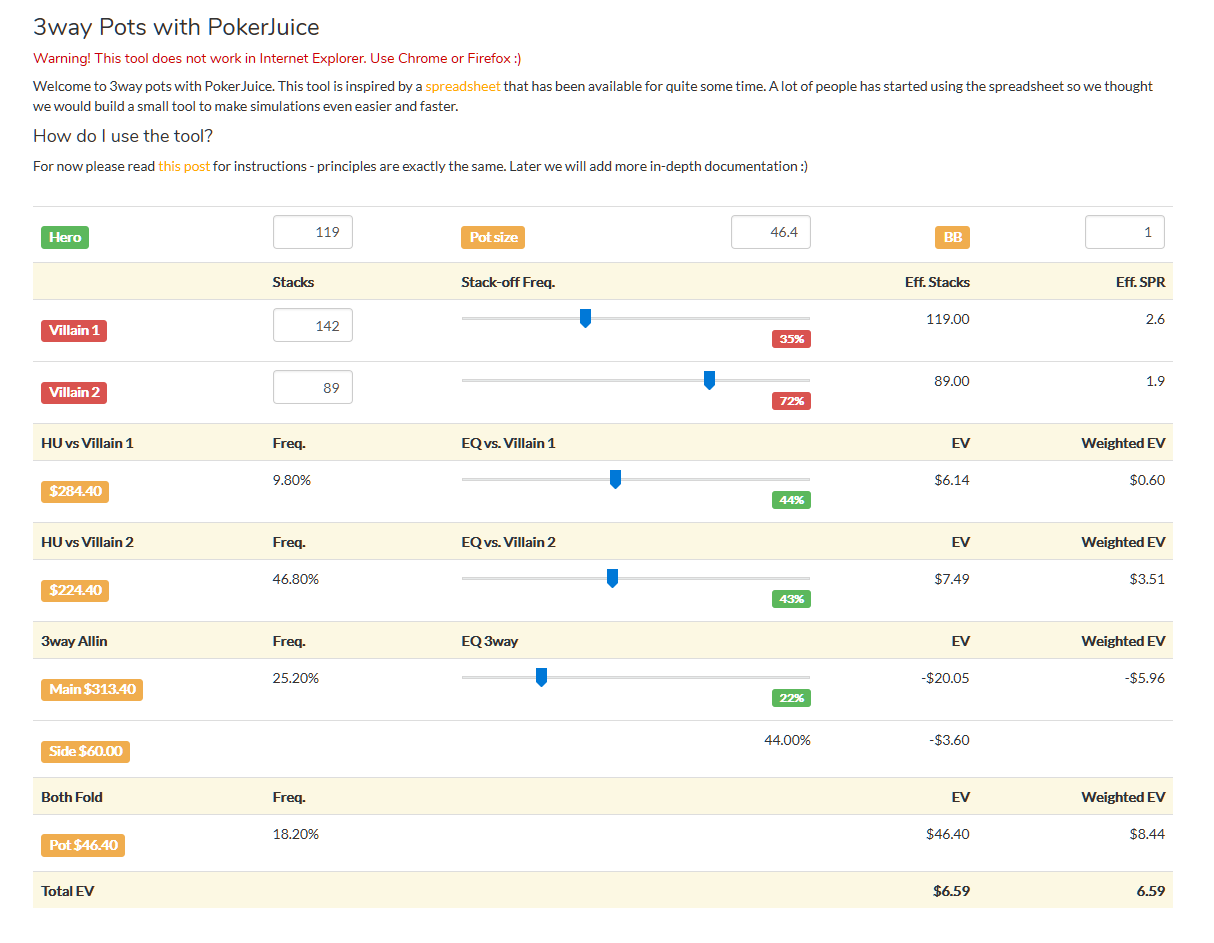Image resolution: width=1214 pixels, height=943 pixels.
Task: Click the green 43% equity label
Action: click(x=791, y=599)
